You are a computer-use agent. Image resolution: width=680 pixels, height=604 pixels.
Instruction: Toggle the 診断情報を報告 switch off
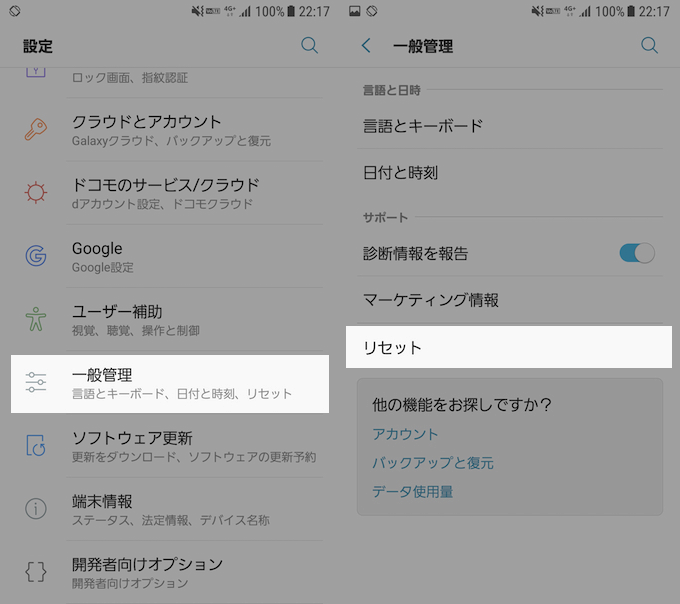point(637,253)
